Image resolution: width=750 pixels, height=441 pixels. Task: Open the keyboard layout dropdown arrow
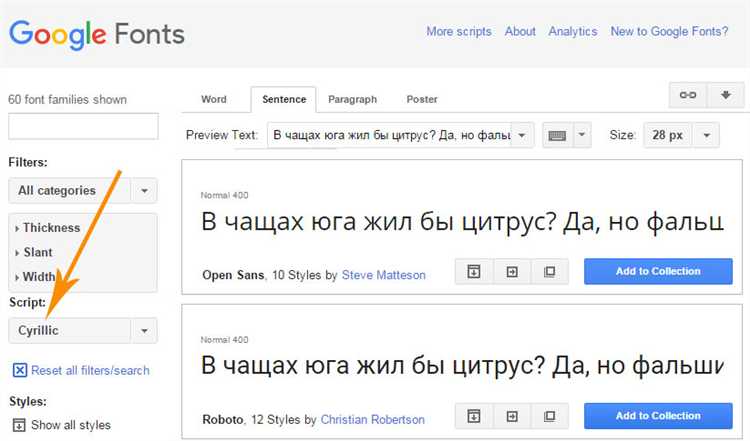pyautogui.click(x=582, y=135)
